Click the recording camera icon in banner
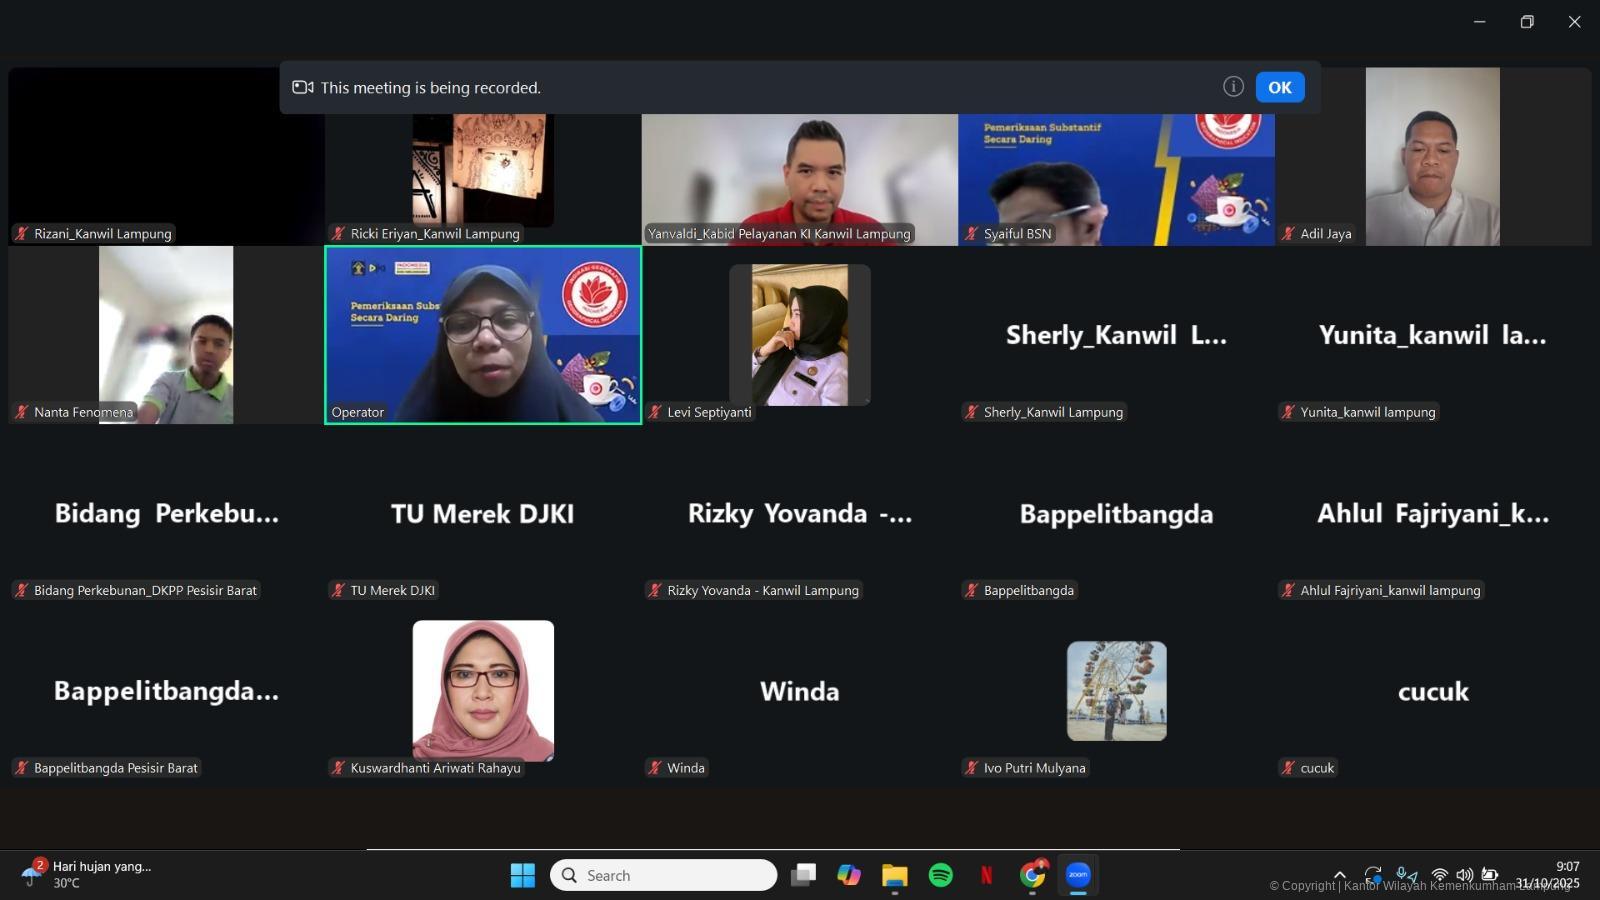The height and width of the screenshot is (900, 1600). [302, 88]
